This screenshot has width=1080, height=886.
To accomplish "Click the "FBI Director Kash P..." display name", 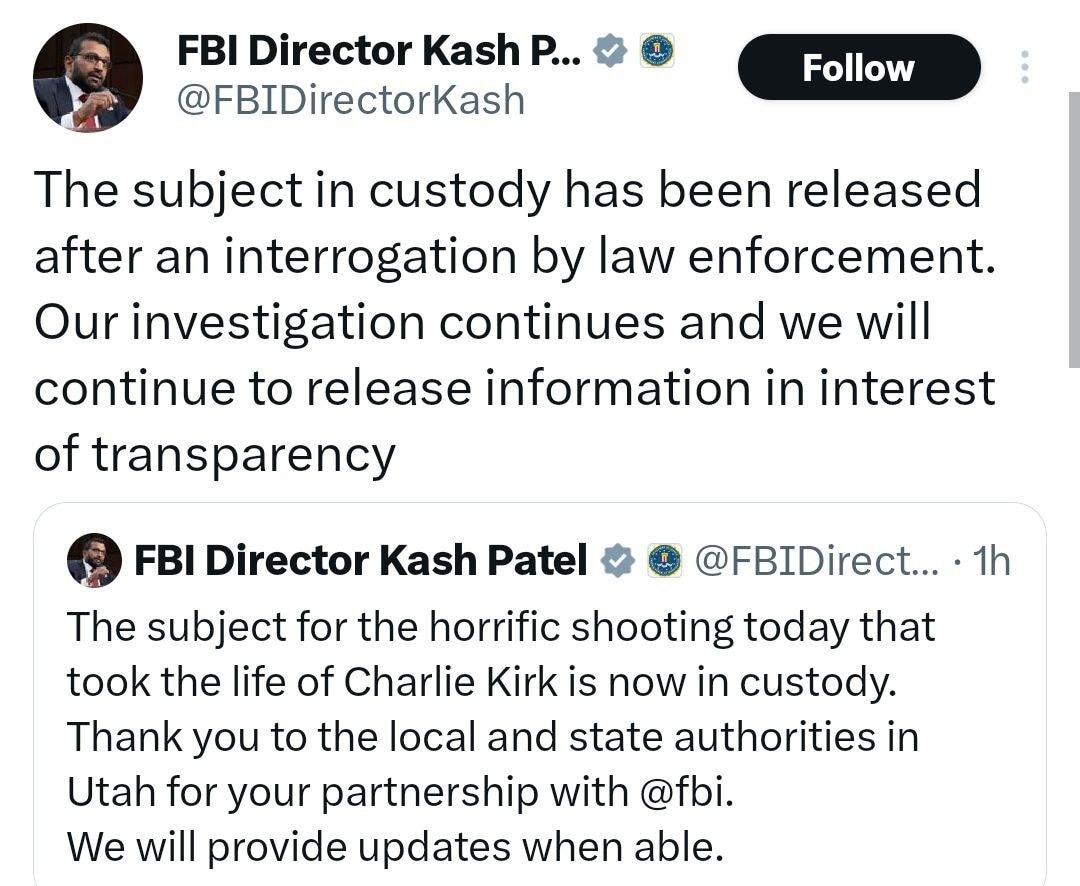I will [x=378, y=50].
